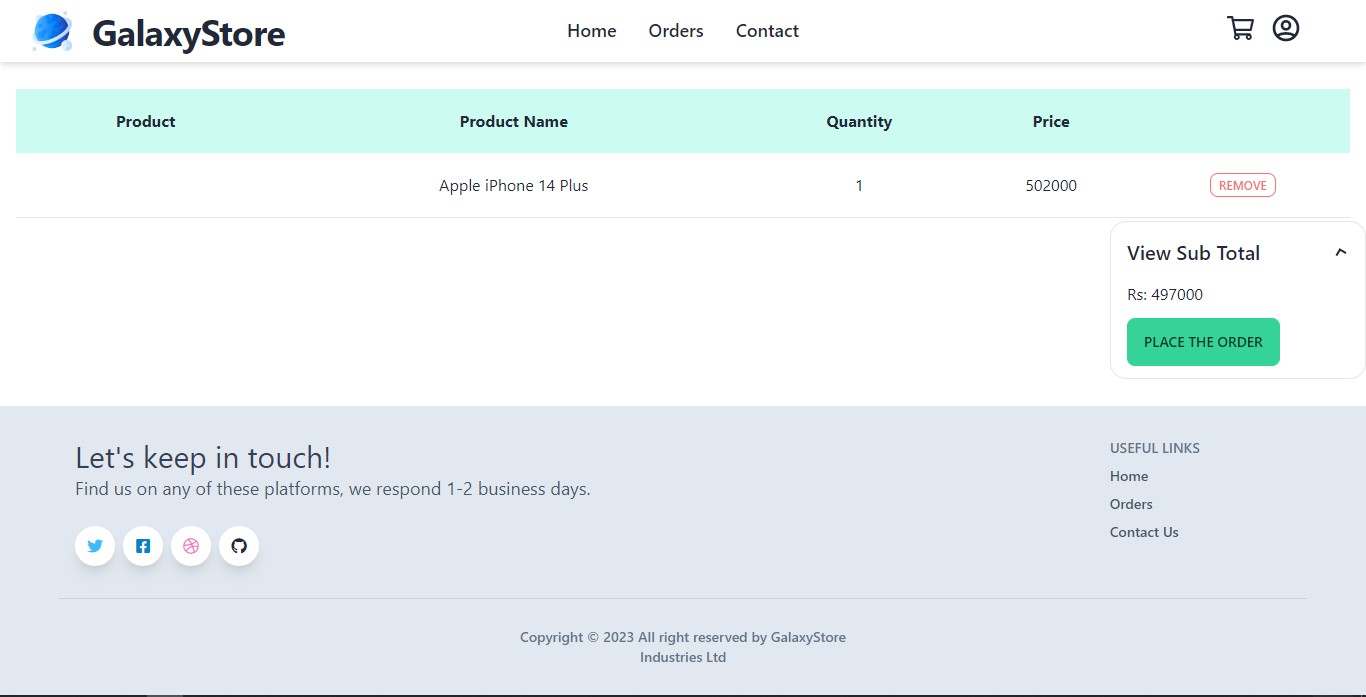The width and height of the screenshot is (1366, 697).
Task: Select the Apple iPhone 14 Plus product name
Action: pyautogui.click(x=514, y=185)
